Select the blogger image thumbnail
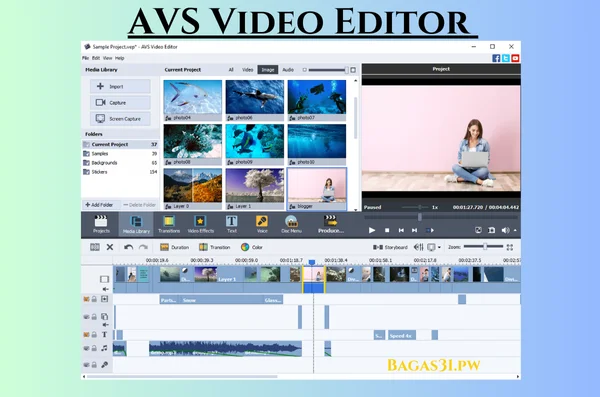This screenshot has height=397, width=600. pyautogui.click(x=317, y=189)
